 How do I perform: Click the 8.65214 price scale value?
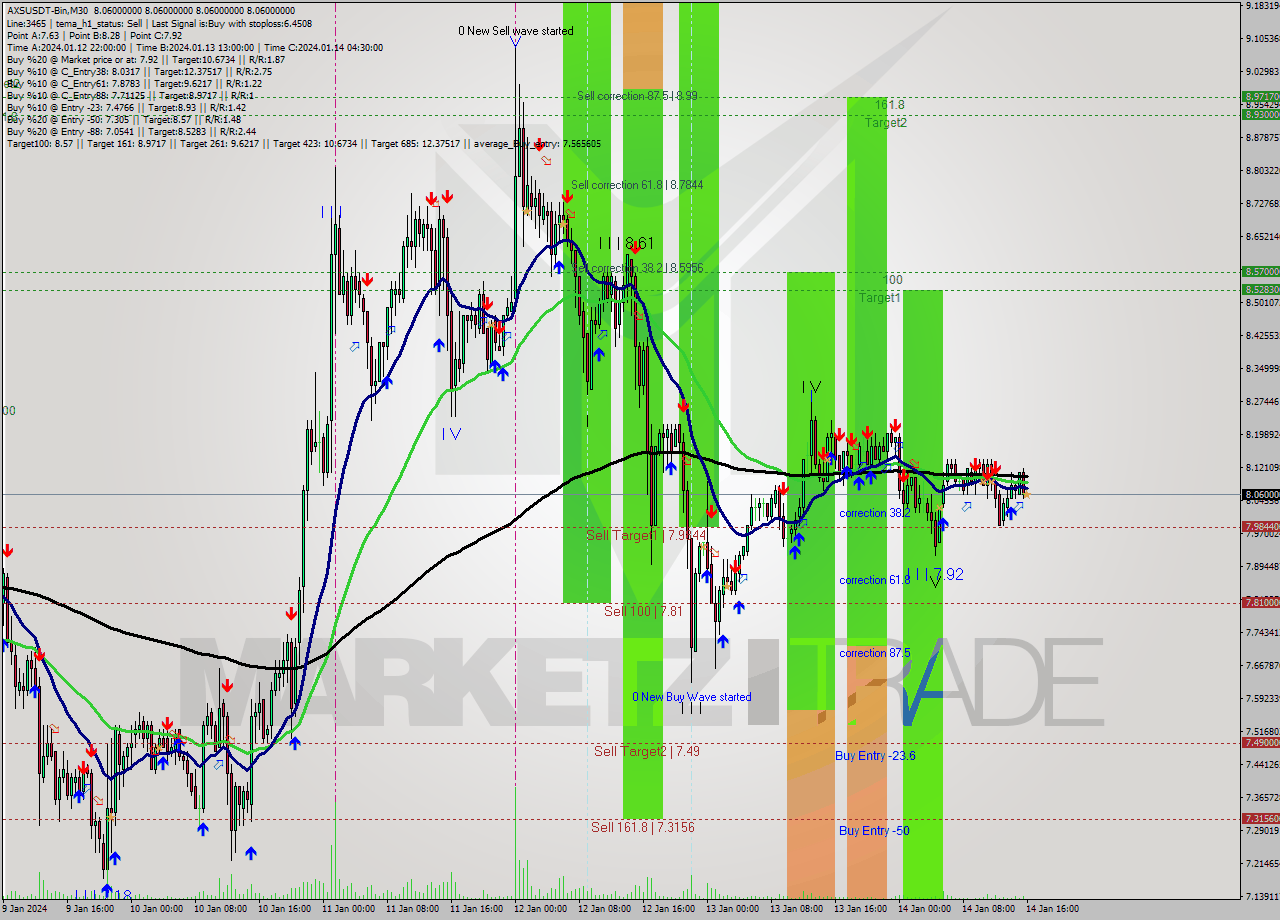pos(1262,236)
